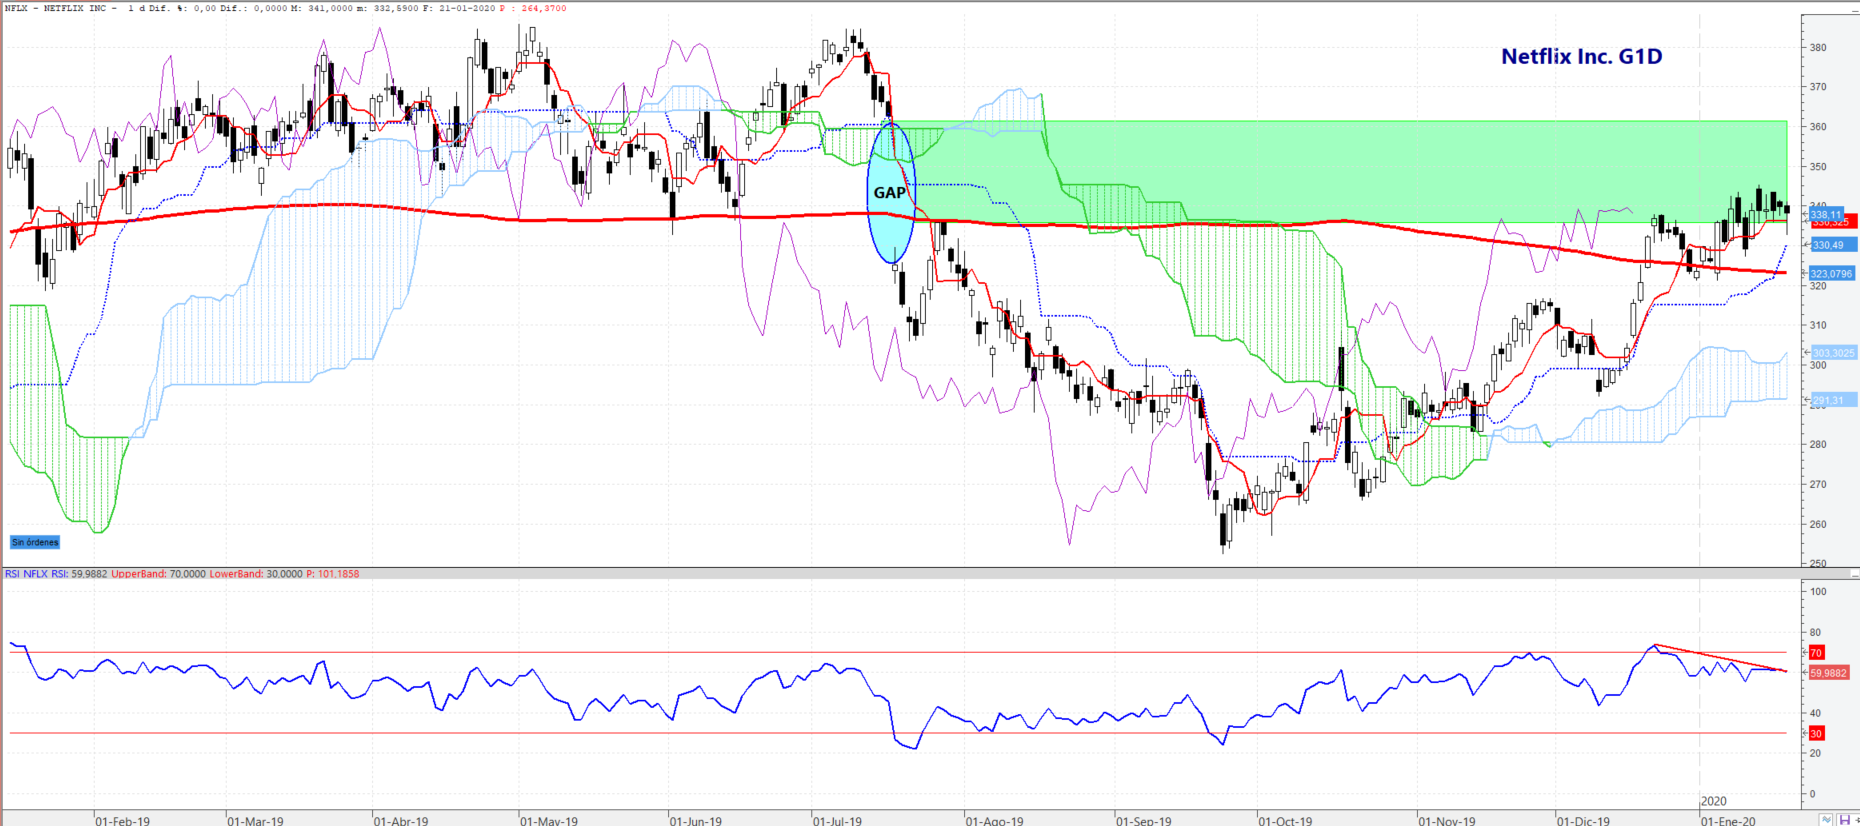The width and height of the screenshot is (1860, 826).
Task: Click the 01-Jun-19 date label
Action: click(696, 821)
